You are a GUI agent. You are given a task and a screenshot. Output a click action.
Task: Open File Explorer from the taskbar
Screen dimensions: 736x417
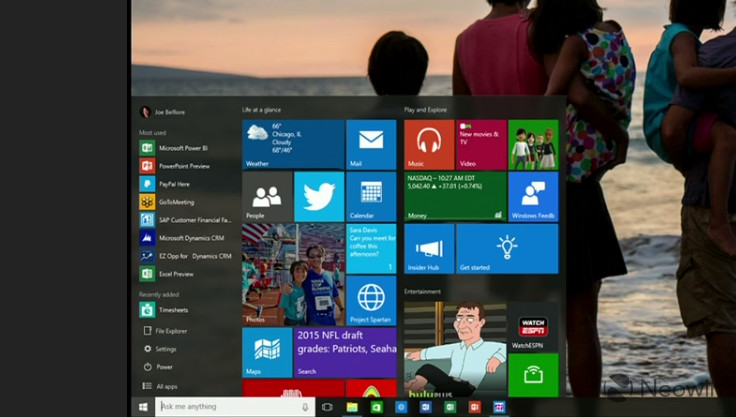(352, 407)
